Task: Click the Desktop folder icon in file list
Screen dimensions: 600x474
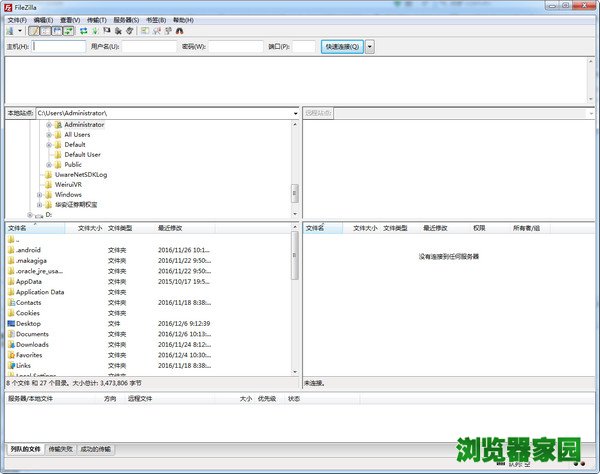Action: click(x=11, y=323)
